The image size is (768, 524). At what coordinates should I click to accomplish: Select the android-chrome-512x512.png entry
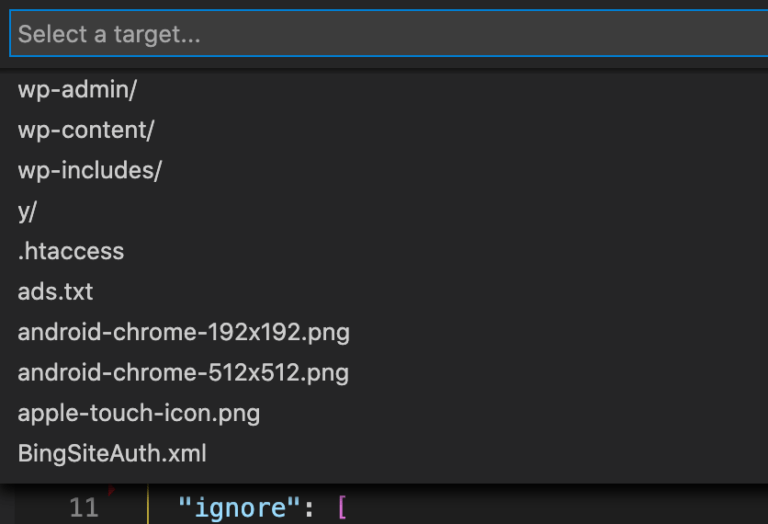(184, 373)
